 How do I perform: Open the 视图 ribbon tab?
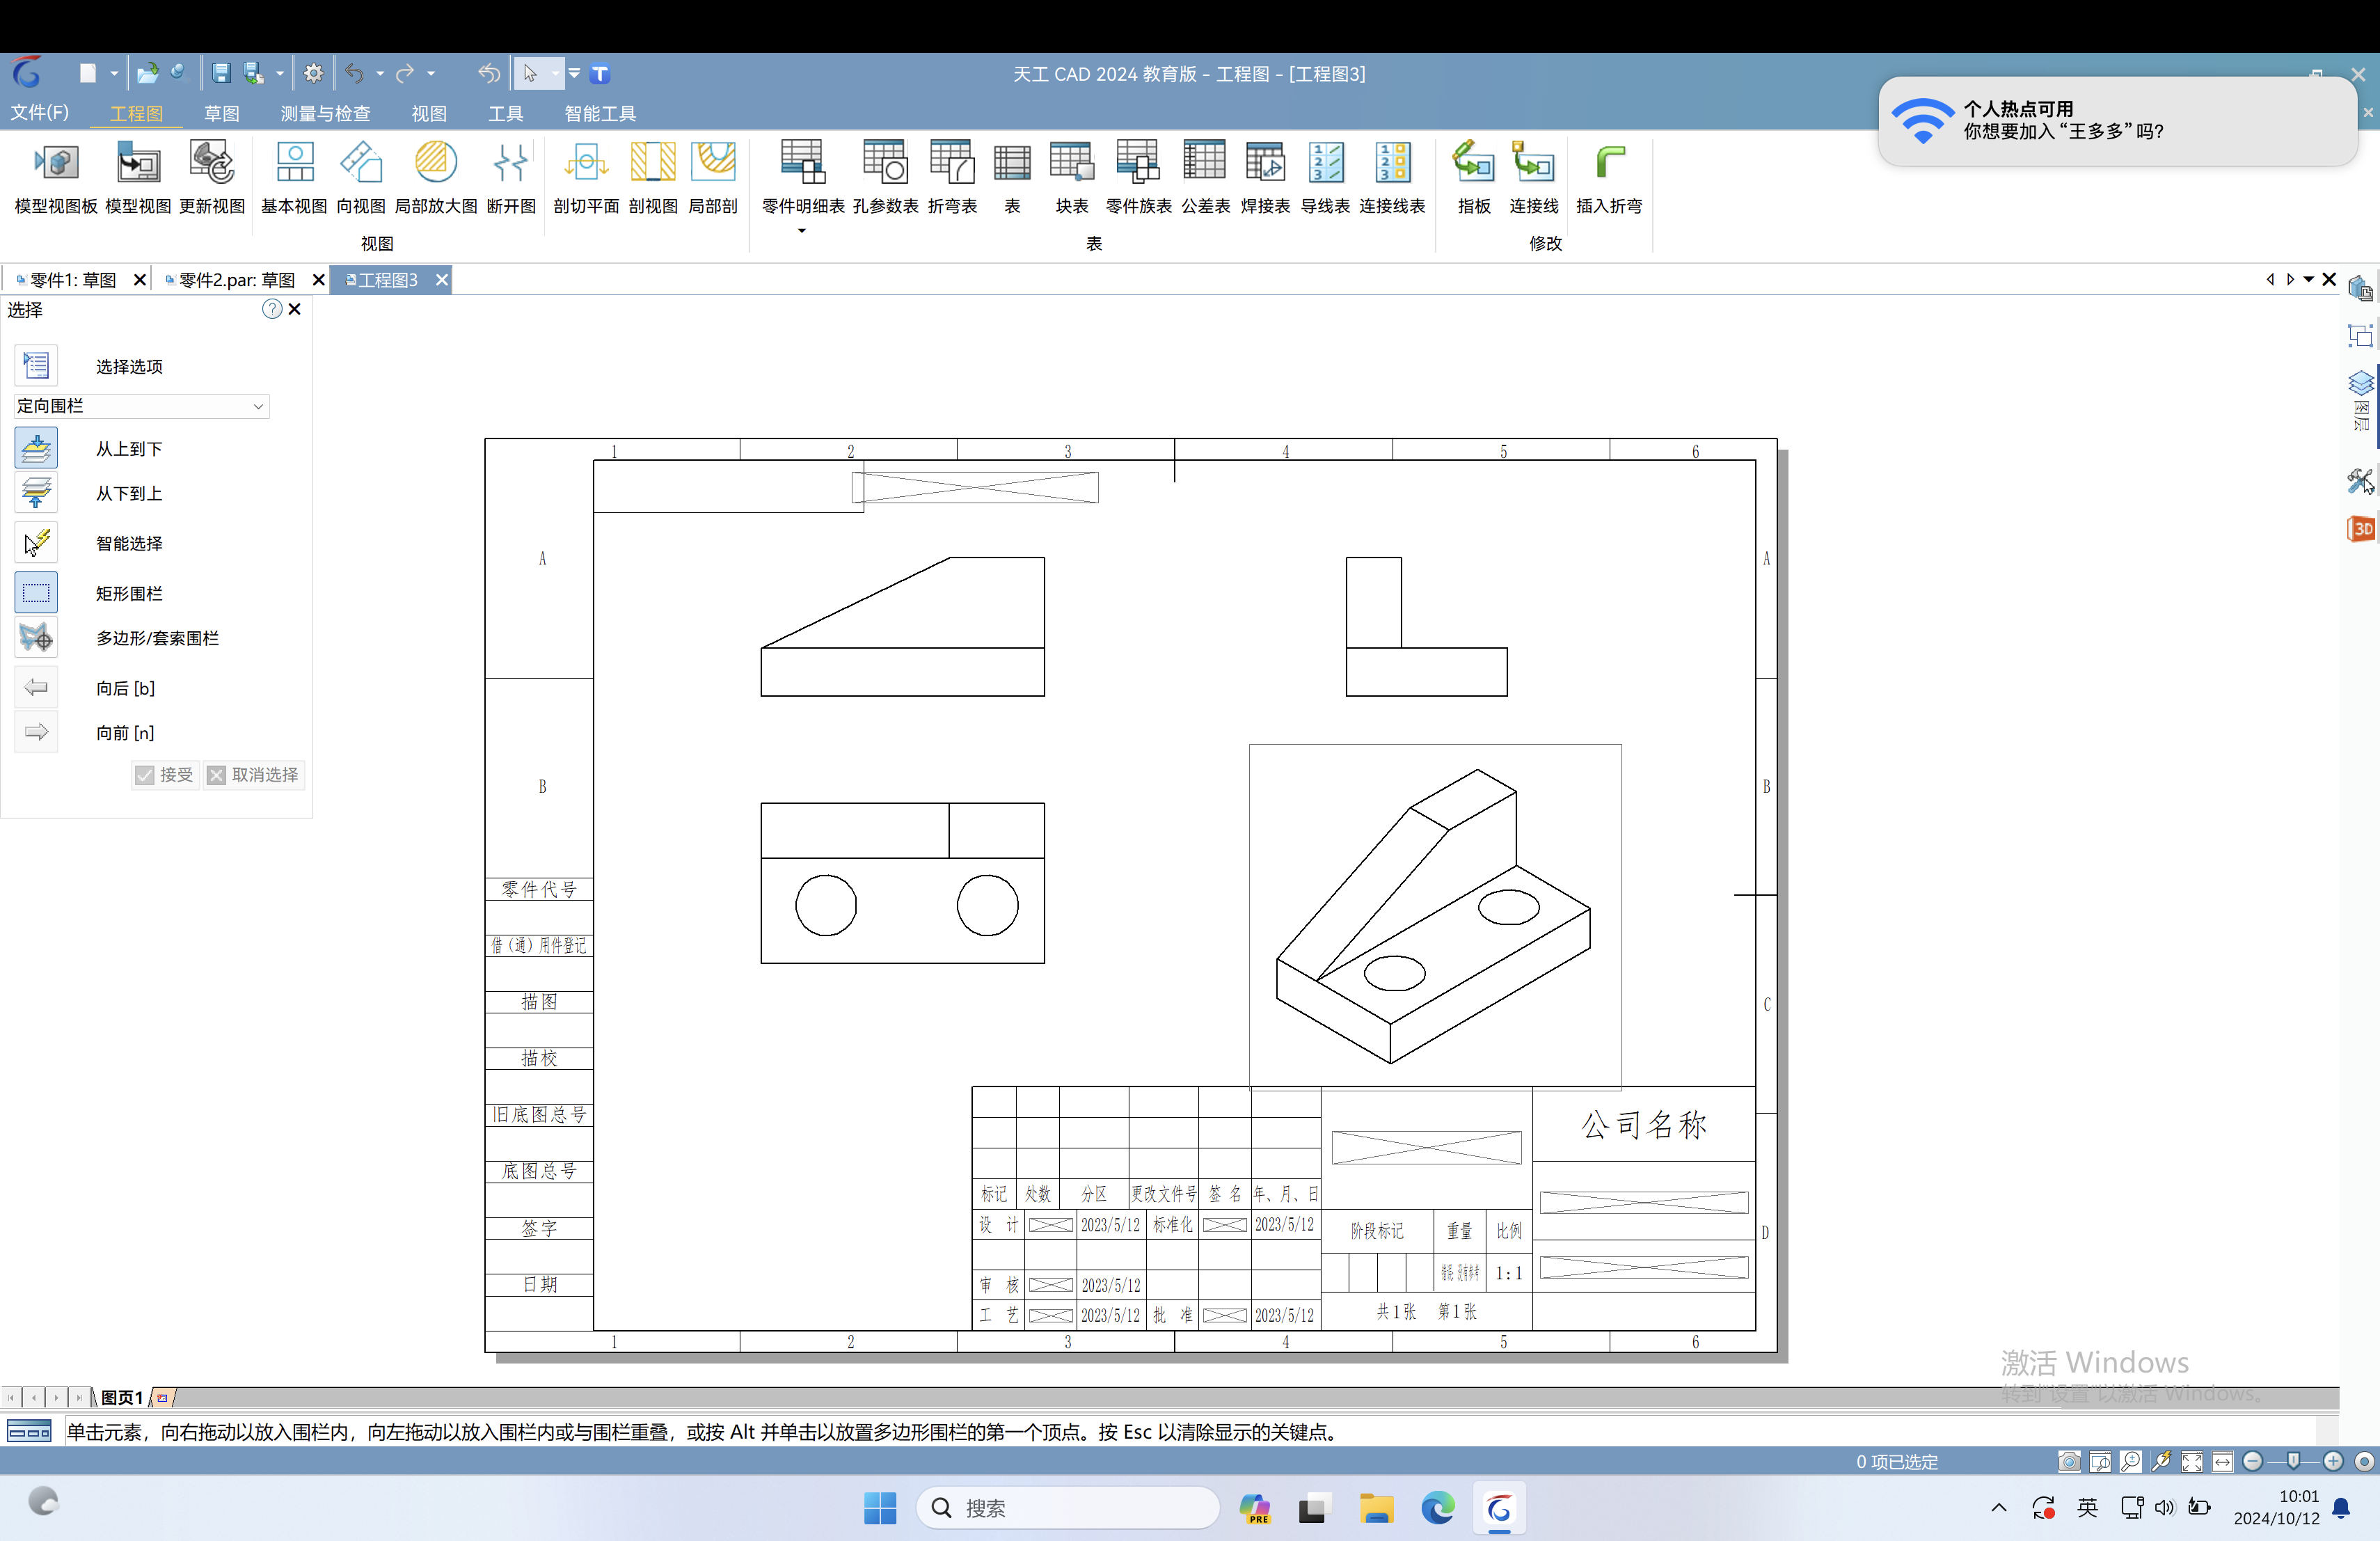(x=430, y=113)
